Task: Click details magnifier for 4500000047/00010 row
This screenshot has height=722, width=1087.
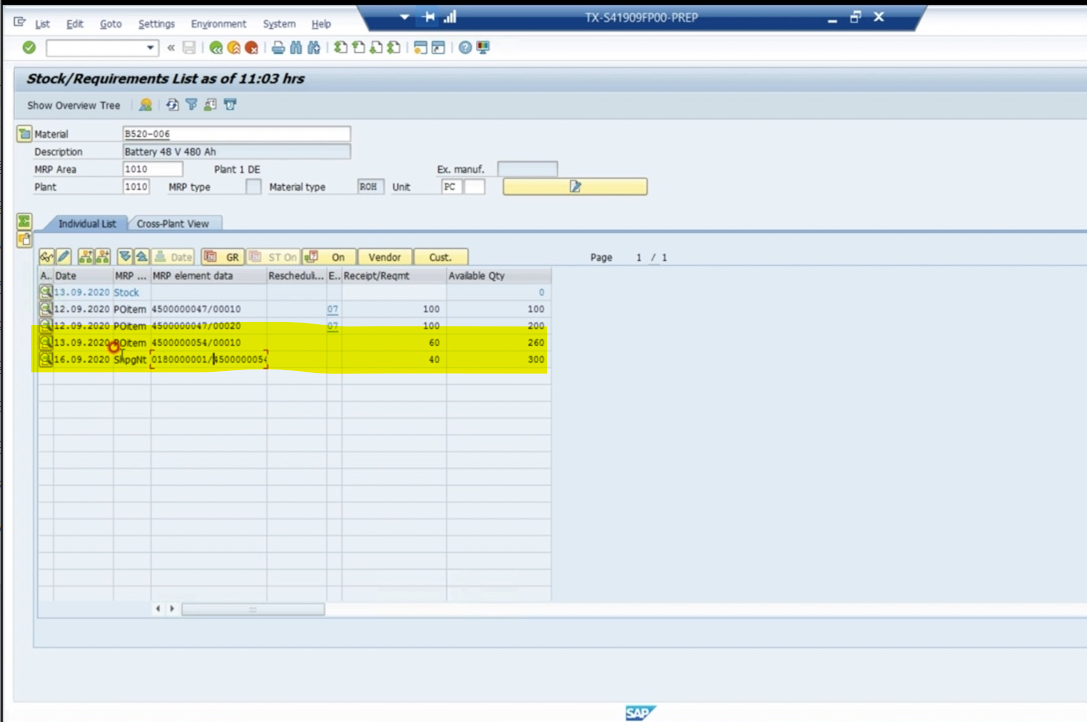Action: 46,309
